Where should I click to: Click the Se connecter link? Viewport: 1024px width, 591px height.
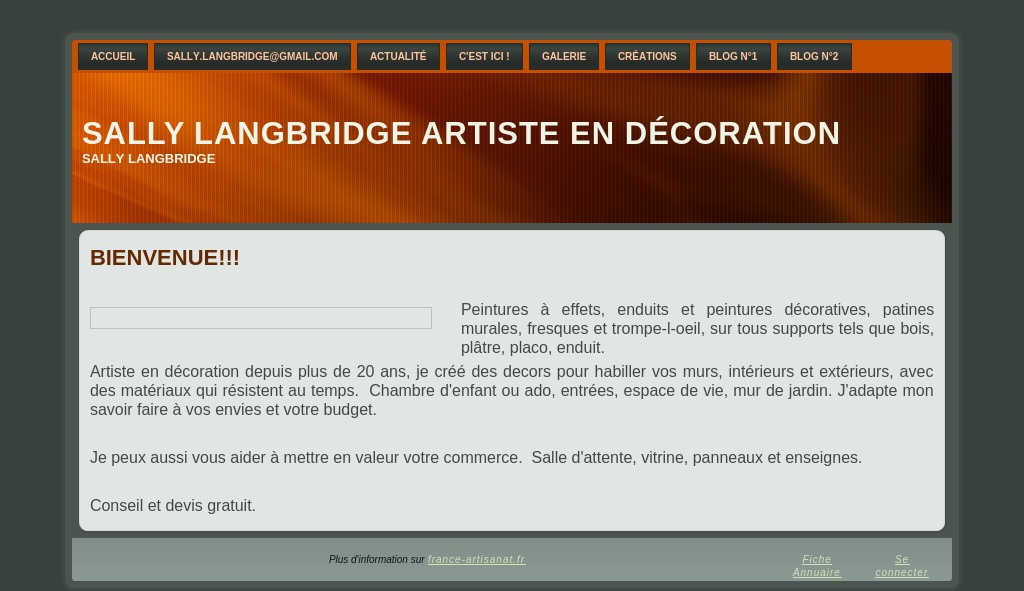[x=902, y=566]
